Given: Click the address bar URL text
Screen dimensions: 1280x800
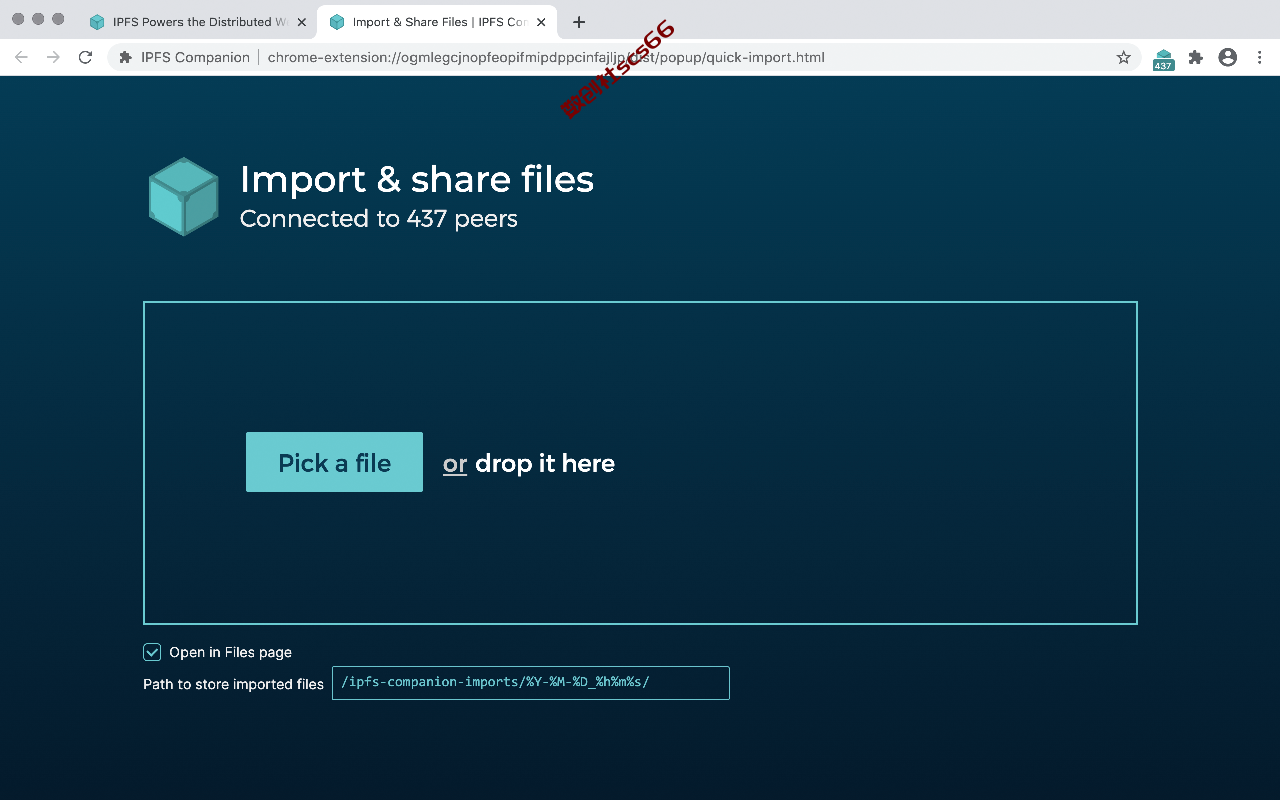Looking at the screenshot, I should [546, 57].
